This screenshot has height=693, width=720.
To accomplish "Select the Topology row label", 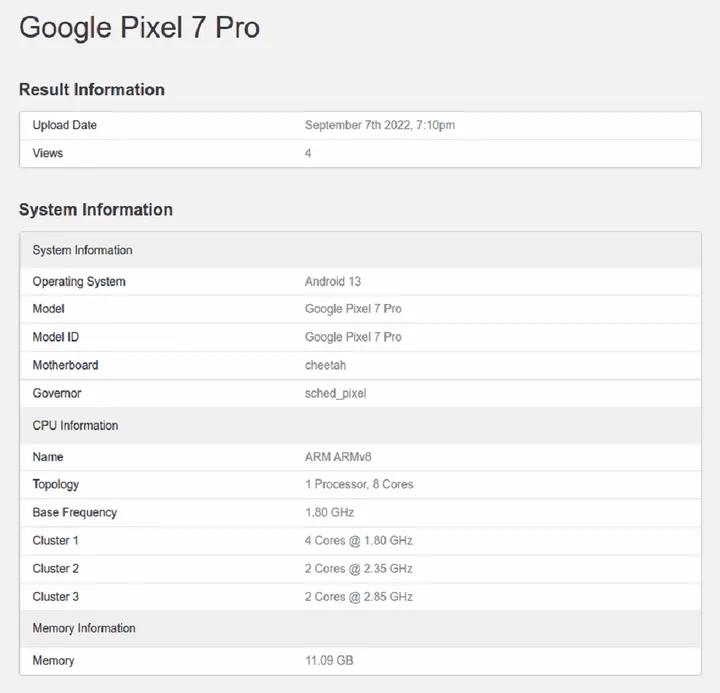I will (x=56, y=484).
